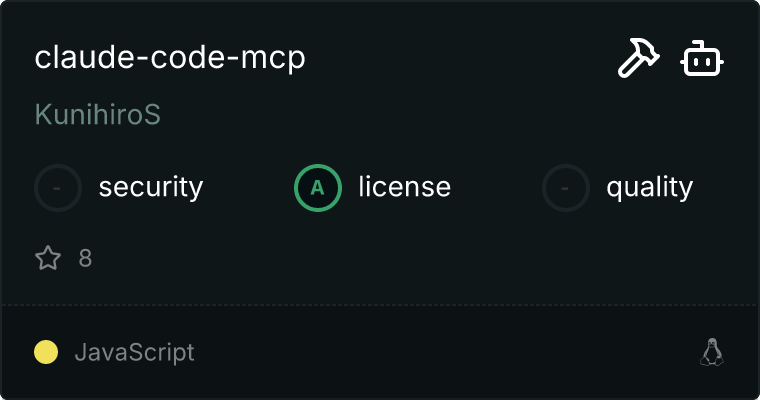Click the dash inside security circle

(57, 188)
